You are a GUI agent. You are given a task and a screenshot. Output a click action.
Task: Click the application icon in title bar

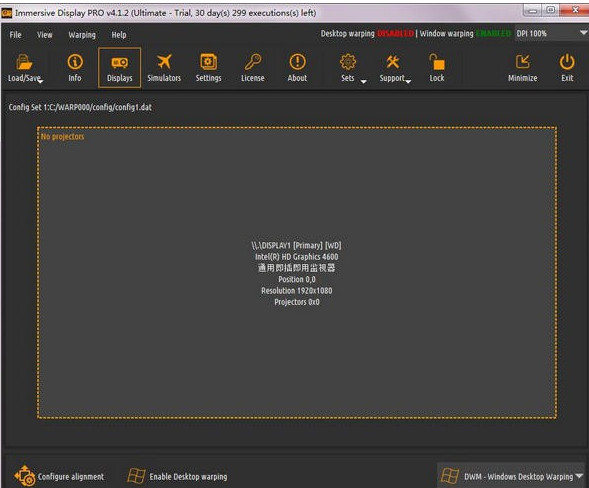tap(7, 13)
